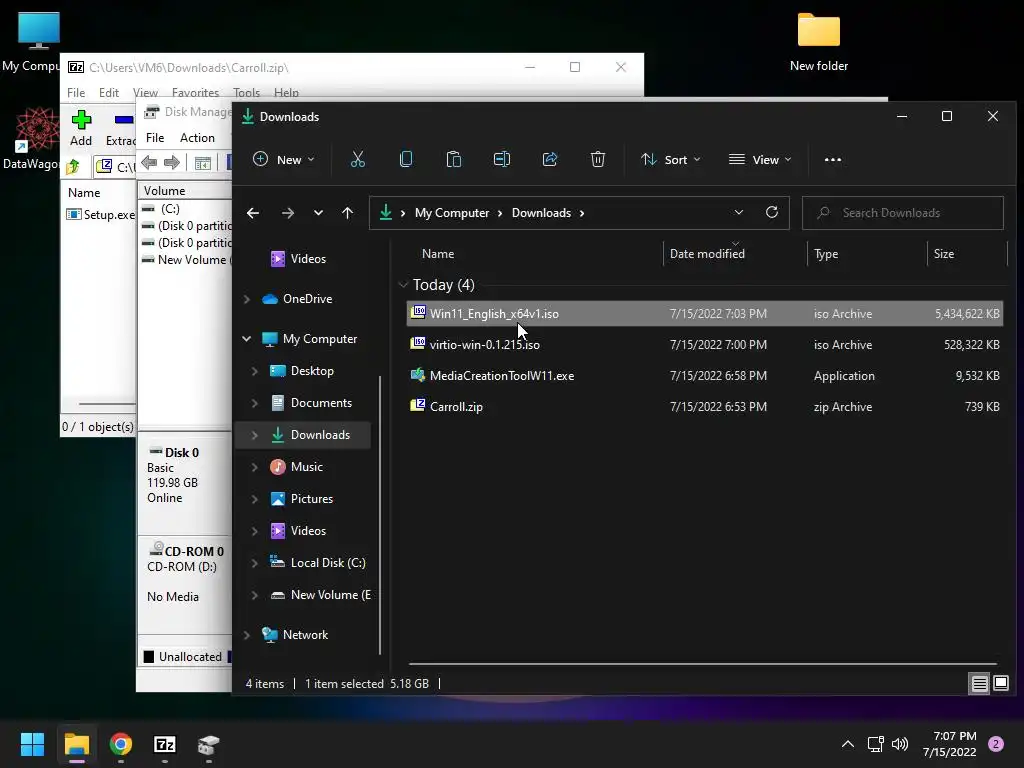The height and width of the screenshot is (768, 1024).
Task: Expand the Documents tree node
Action: (x=255, y=403)
